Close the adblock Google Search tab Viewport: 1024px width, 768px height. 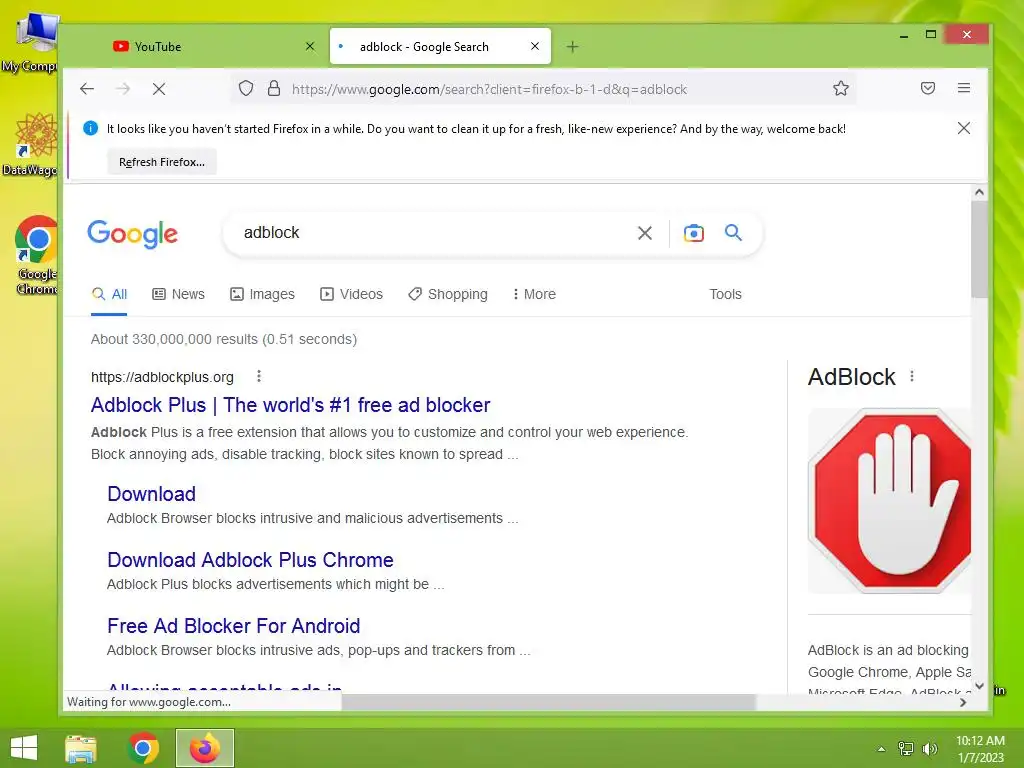click(x=535, y=46)
